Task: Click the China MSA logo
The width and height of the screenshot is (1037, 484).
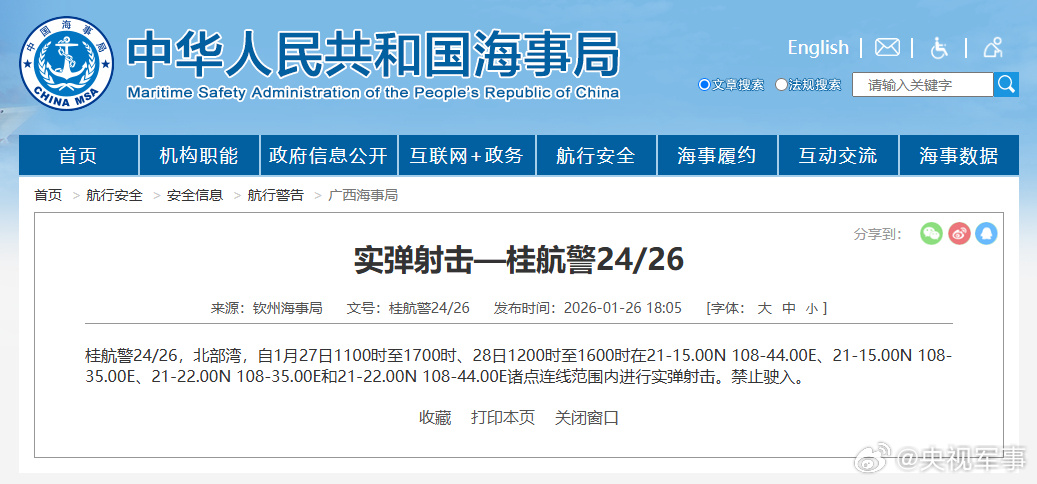Action: 66,63
